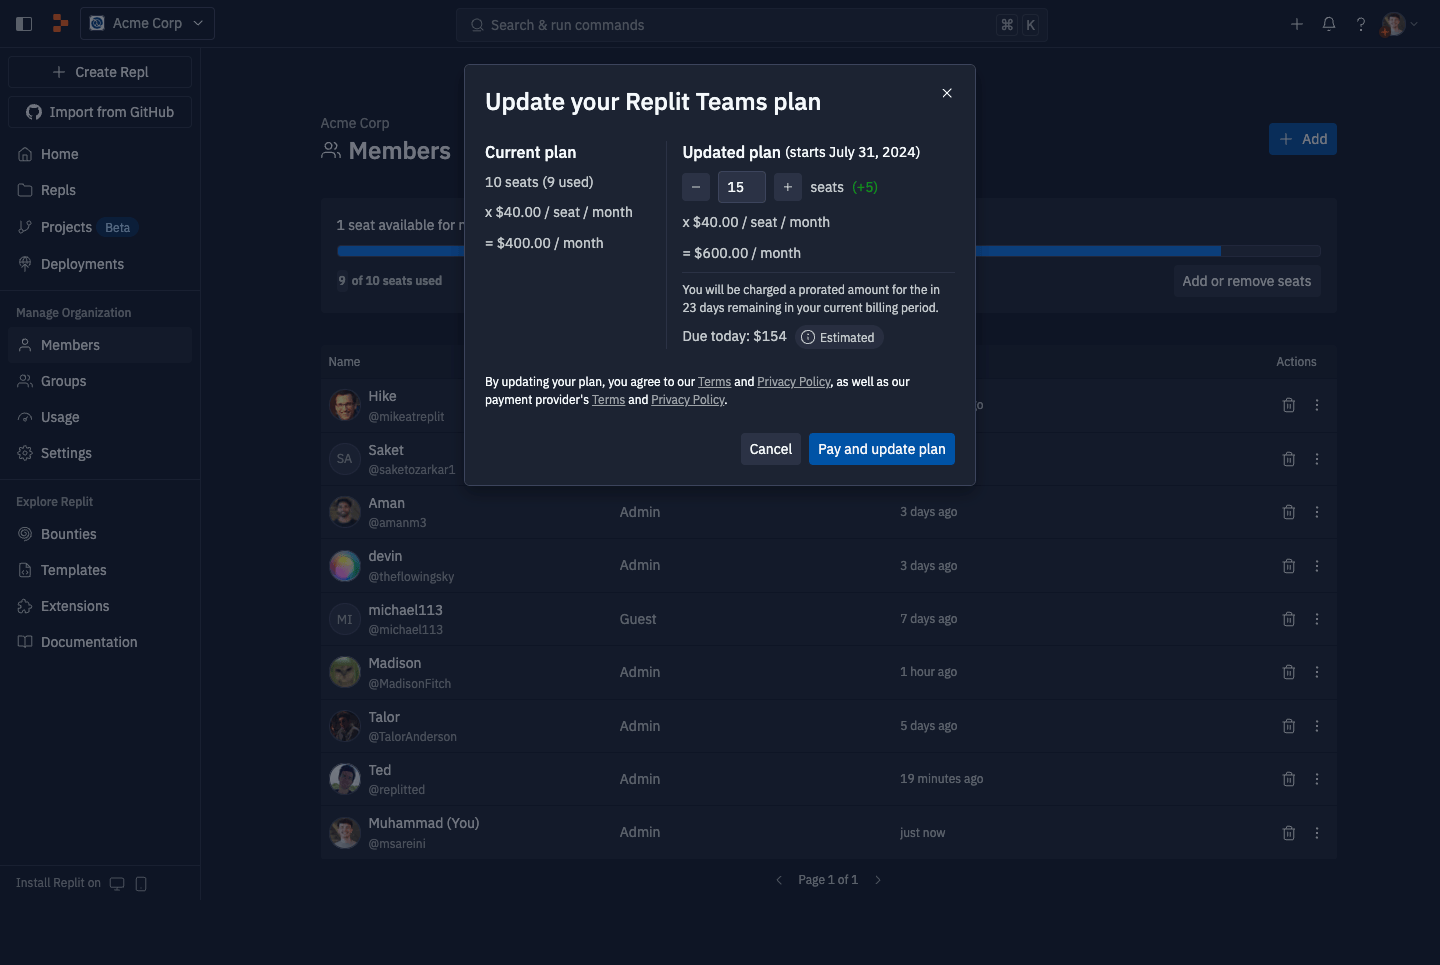
Task: Open the user avatar account menu
Action: tap(1398, 24)
